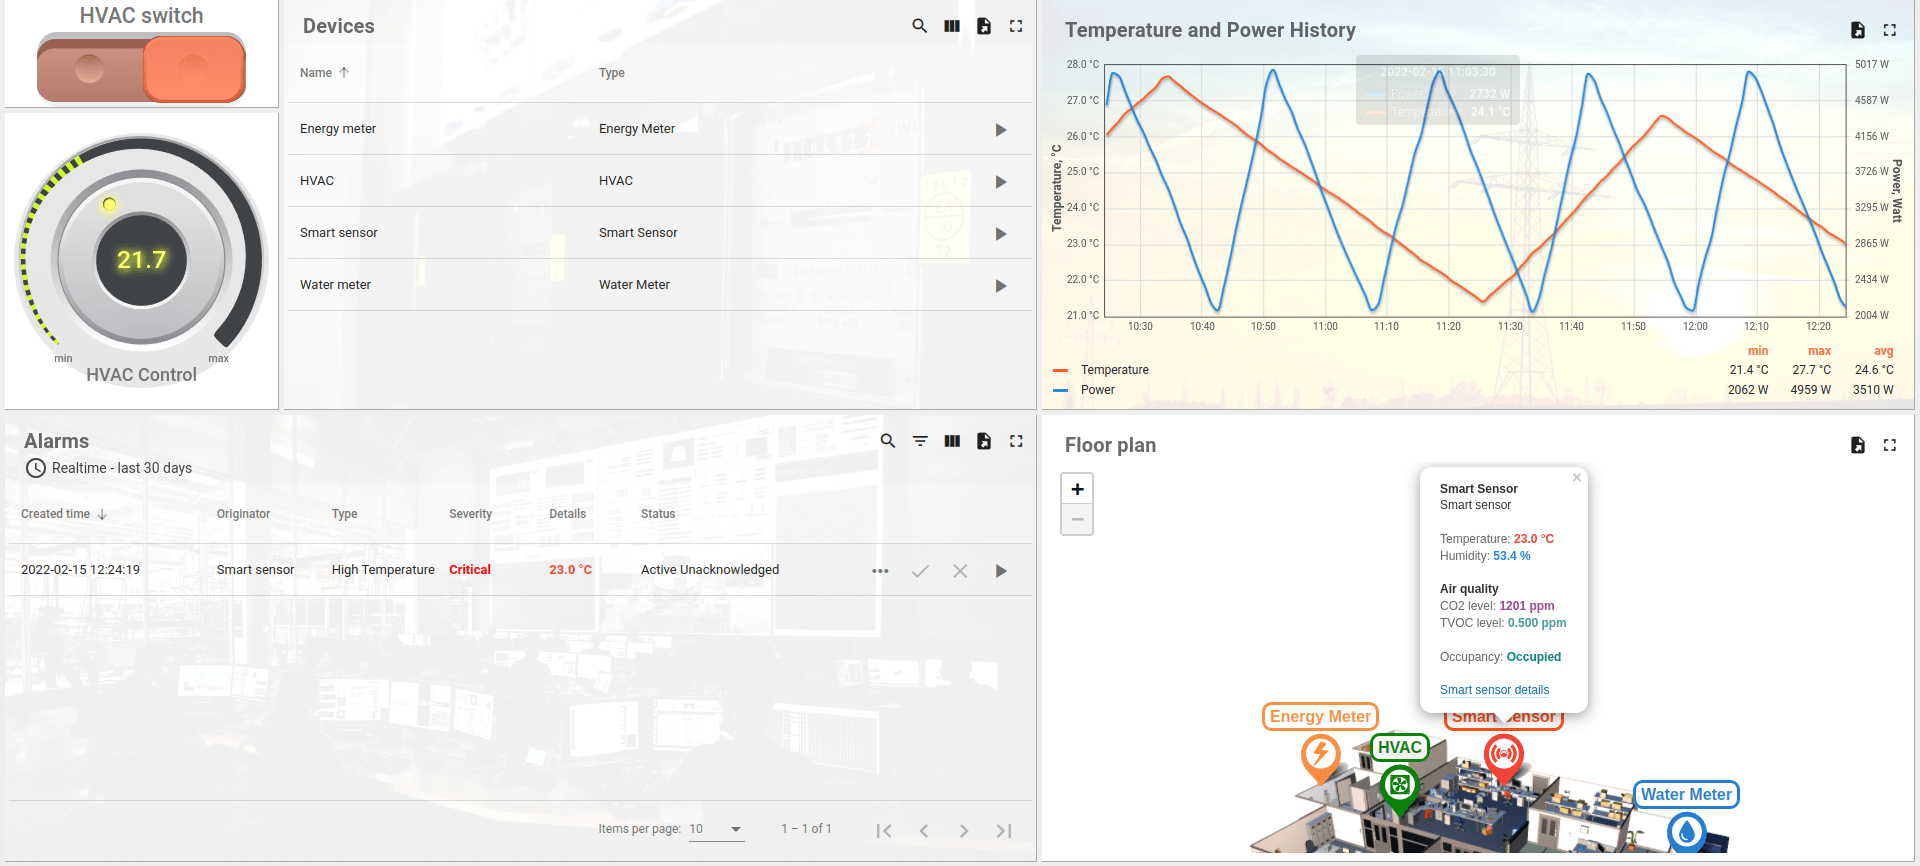Export Devices widget data

click(984, 26)
